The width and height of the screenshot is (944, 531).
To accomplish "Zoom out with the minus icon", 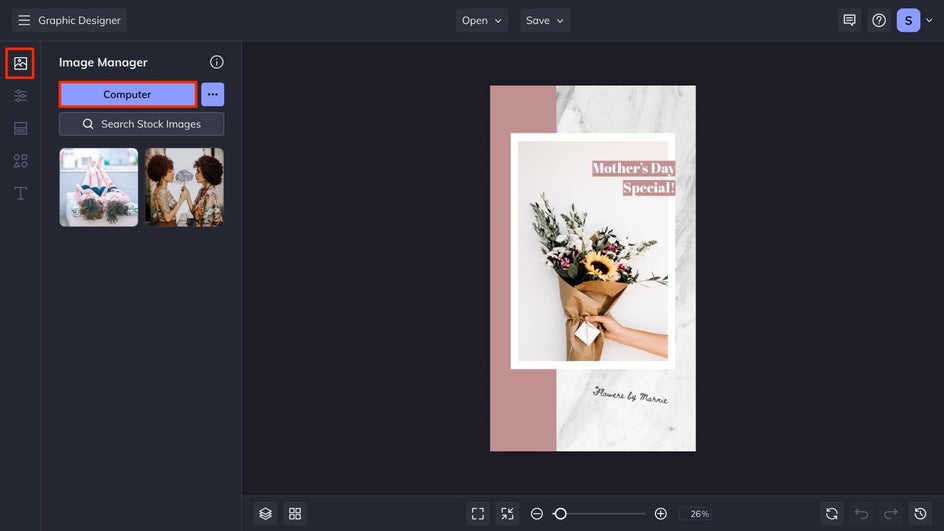I will tap(537, 514).
